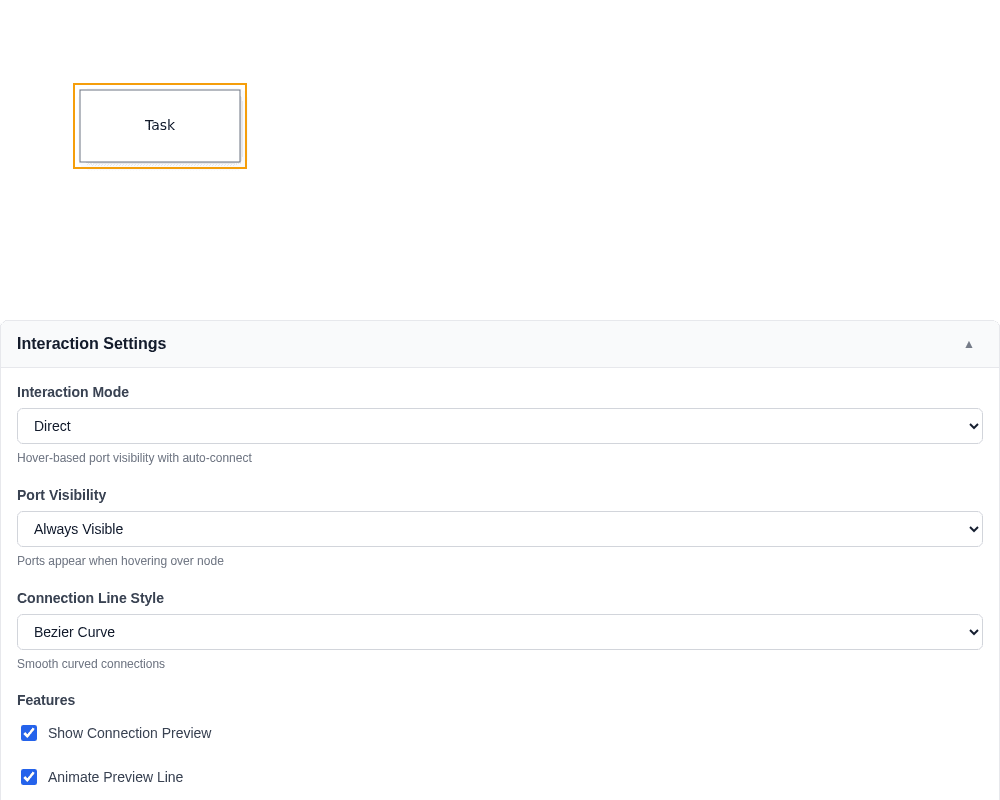Click the Port Visibility label
The height and width of the screenshot is (800, 1000).
pos(61,495)
